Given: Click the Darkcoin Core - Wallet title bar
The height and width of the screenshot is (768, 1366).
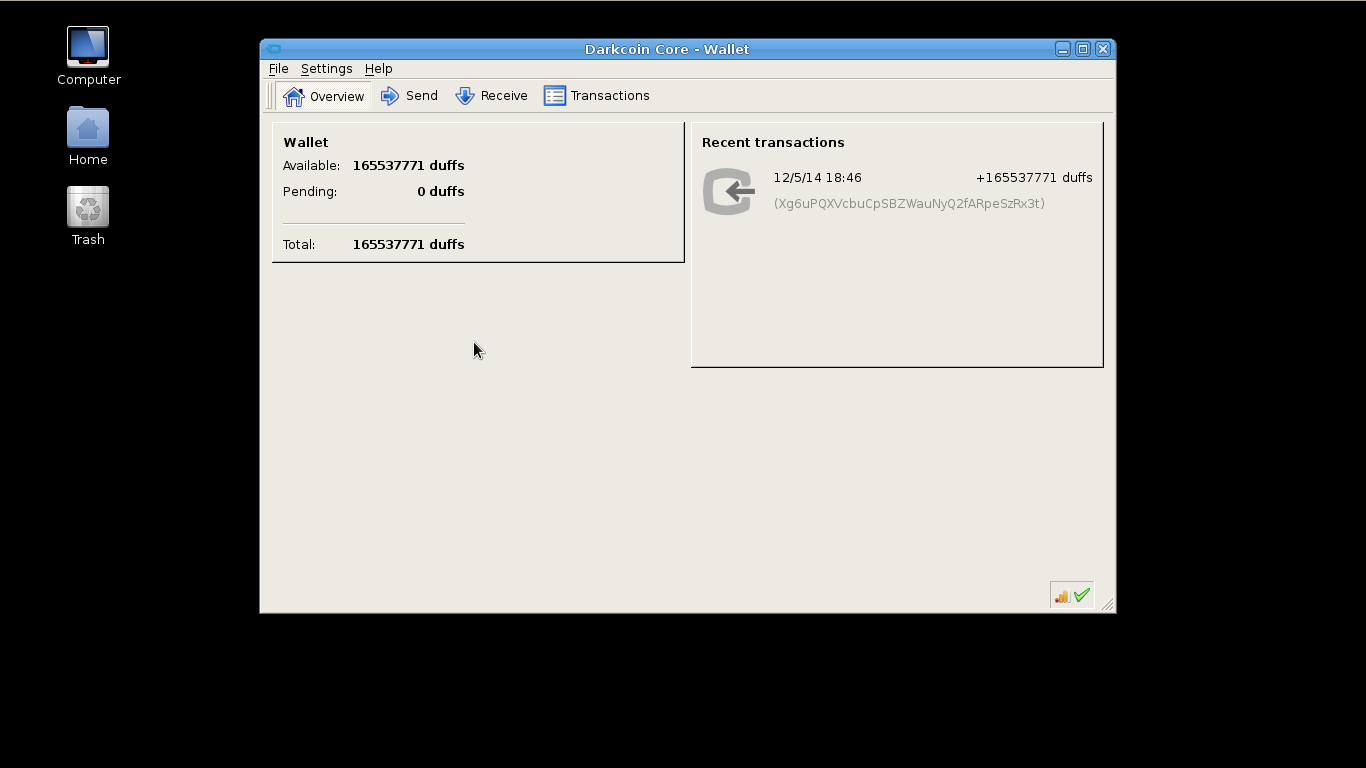Looking at the screenshot, I should [x=667, y=49].
